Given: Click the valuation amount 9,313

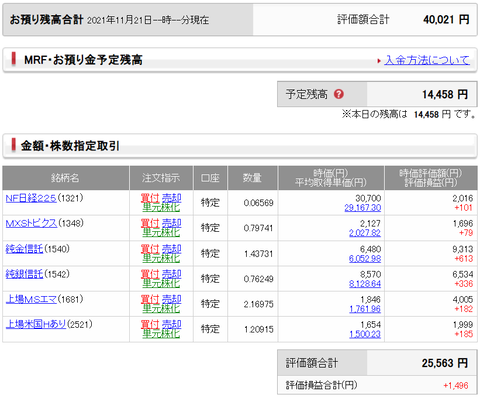Looking at the screenshot, I should (x=463, y=249).
